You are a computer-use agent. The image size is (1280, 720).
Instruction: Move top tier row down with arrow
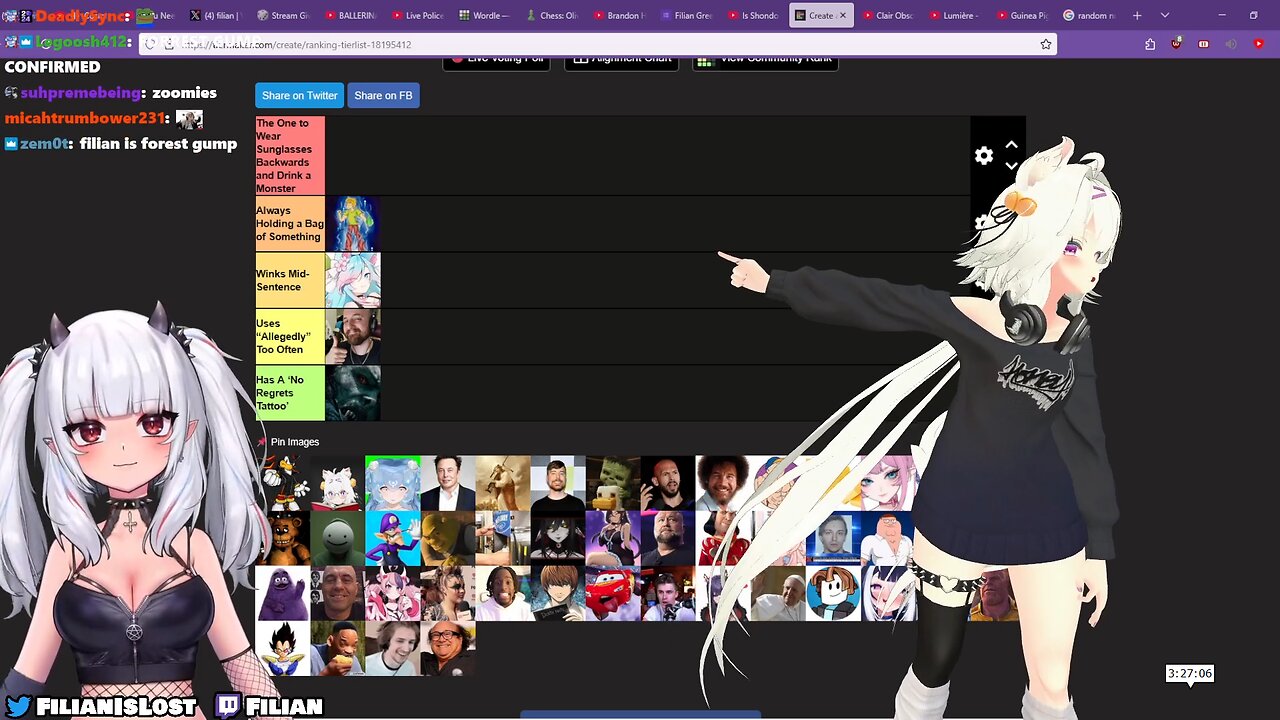tap(1011, 166)
